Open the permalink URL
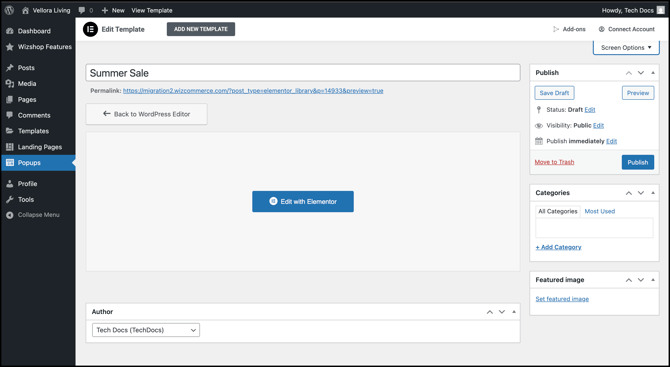The image size is (670, 367). [253, 91]
